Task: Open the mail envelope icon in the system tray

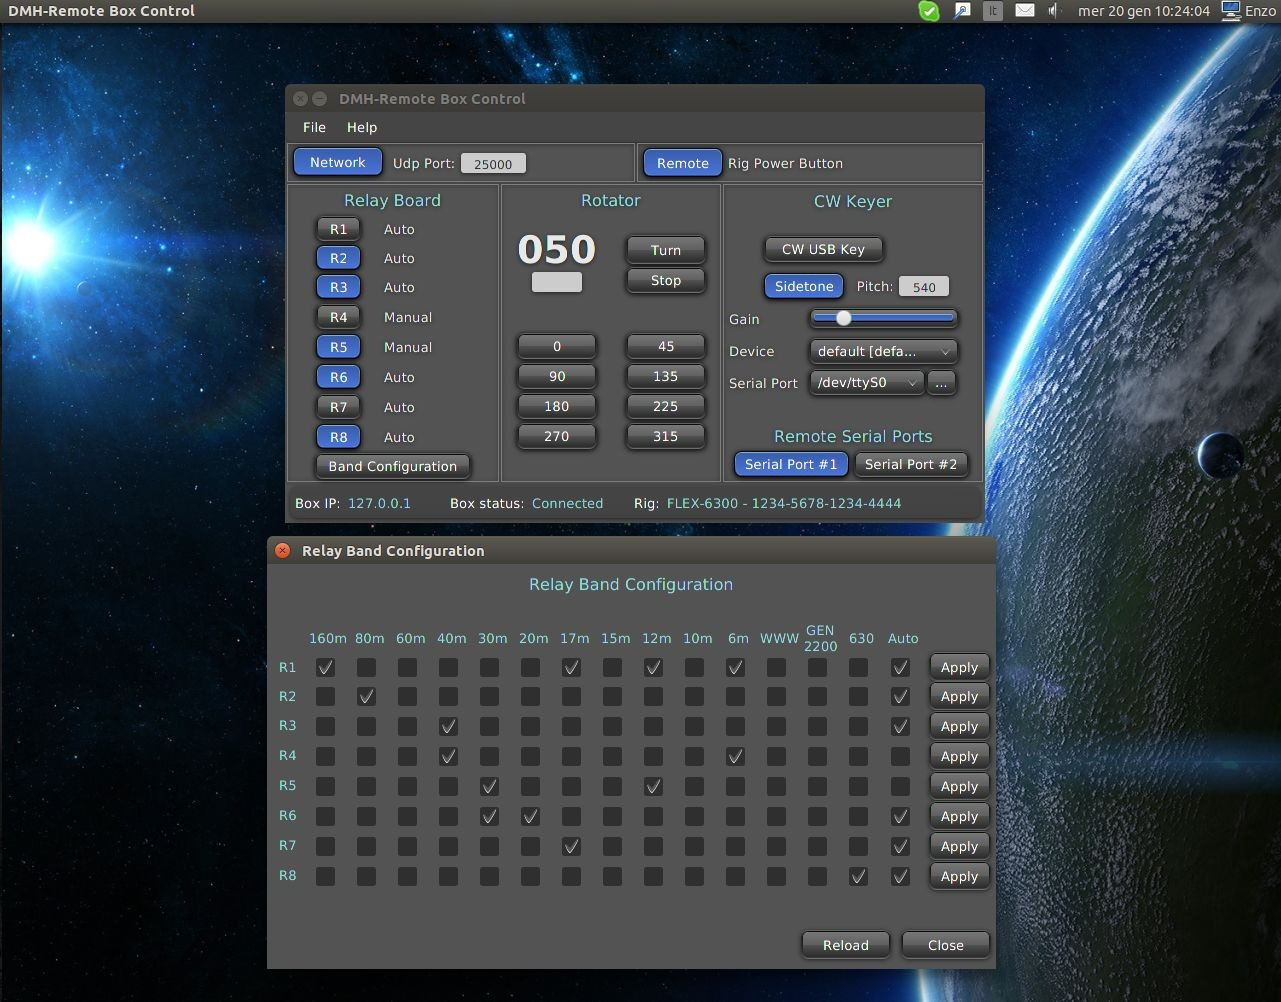Action: (1024, 10)
